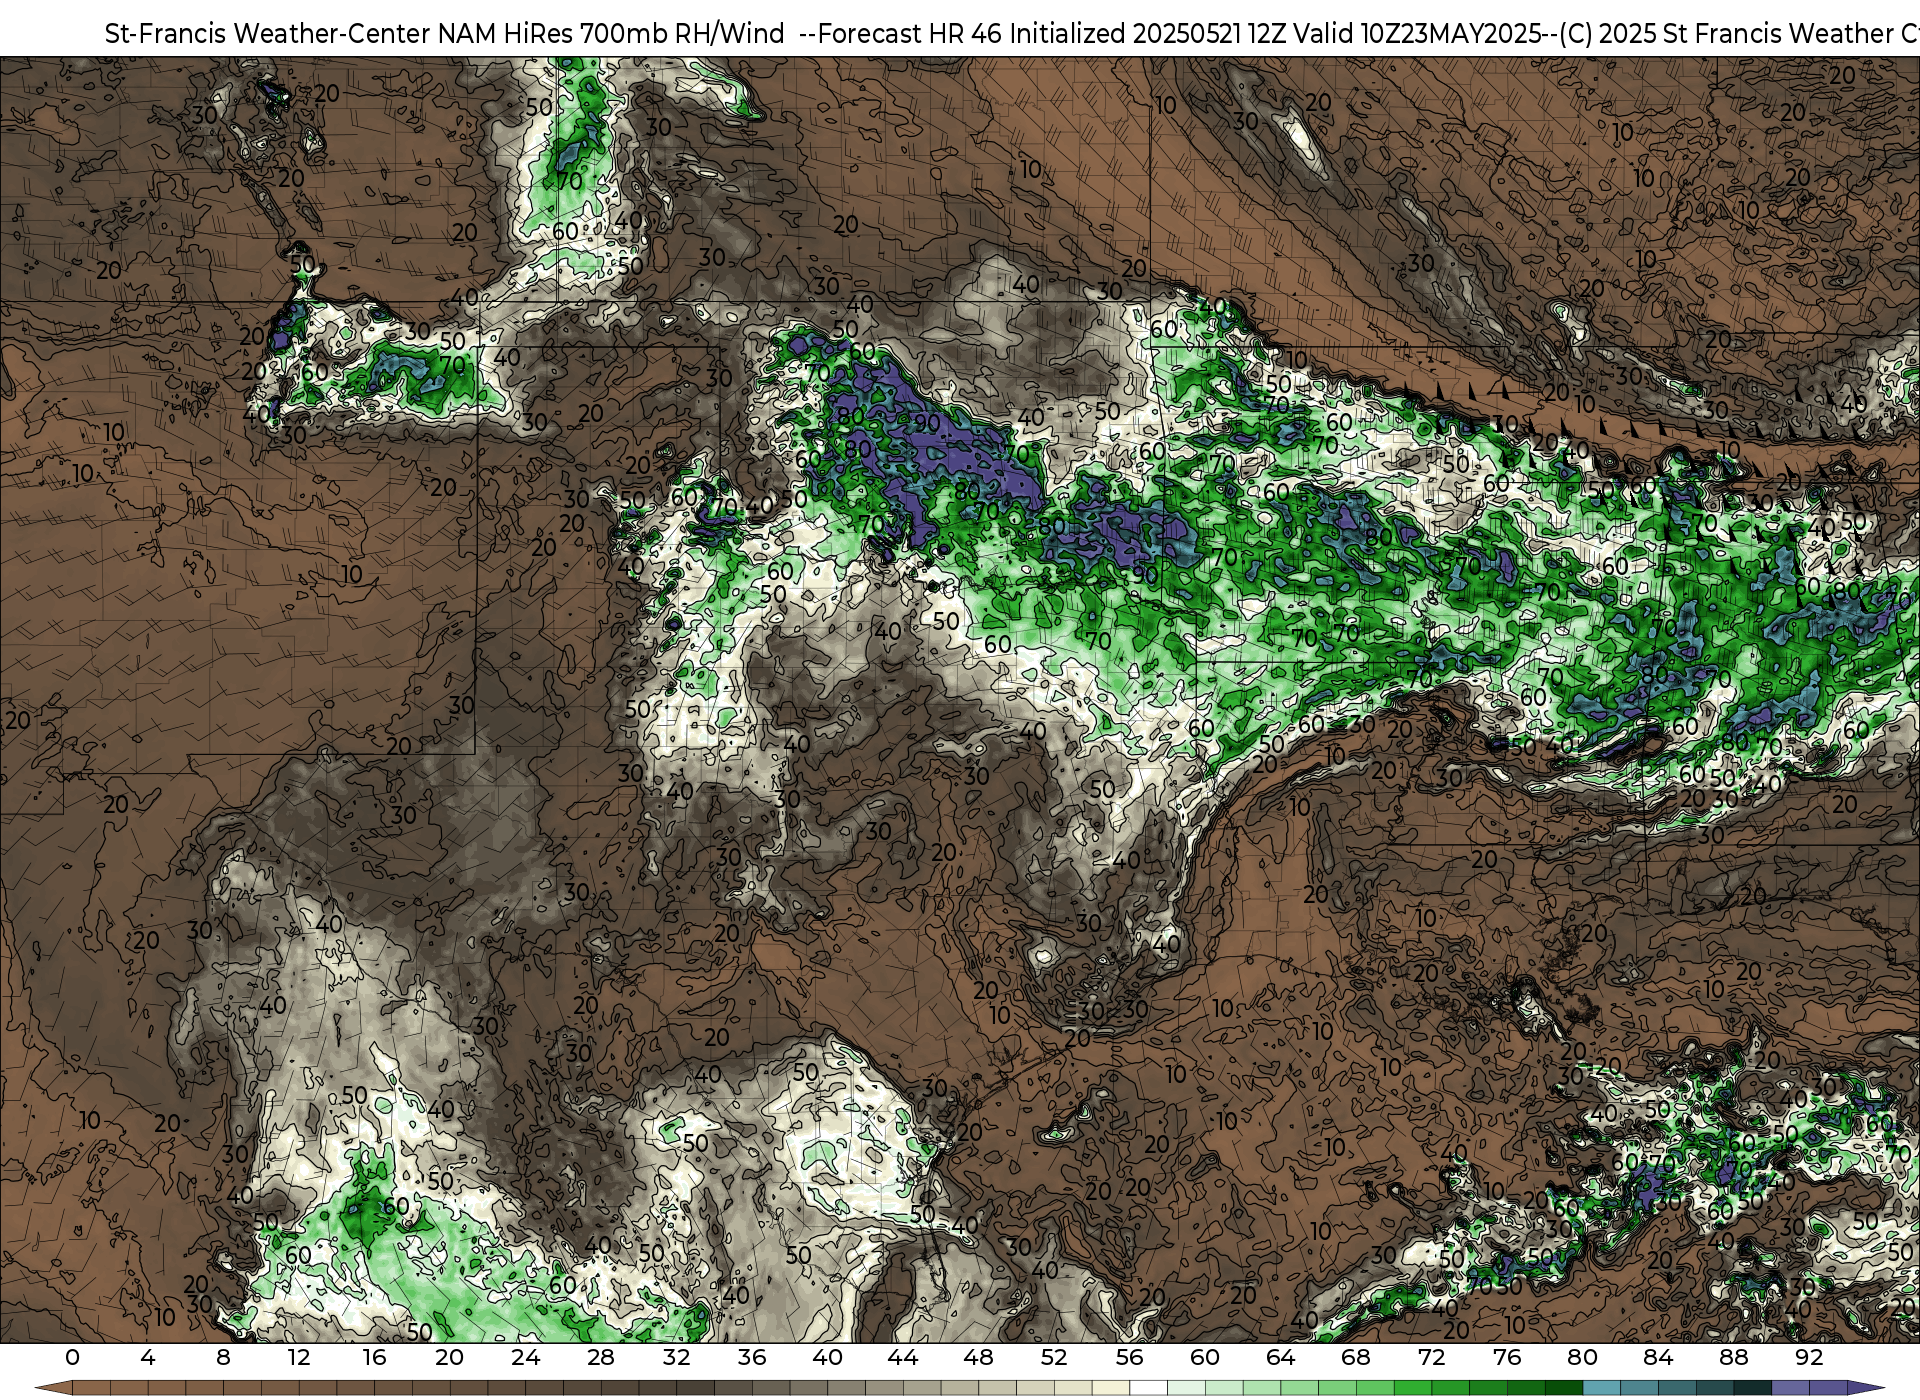The image size is (1920, 1400).
Task: Click the colorbar tick label "36"
Action: (752, 1358)
